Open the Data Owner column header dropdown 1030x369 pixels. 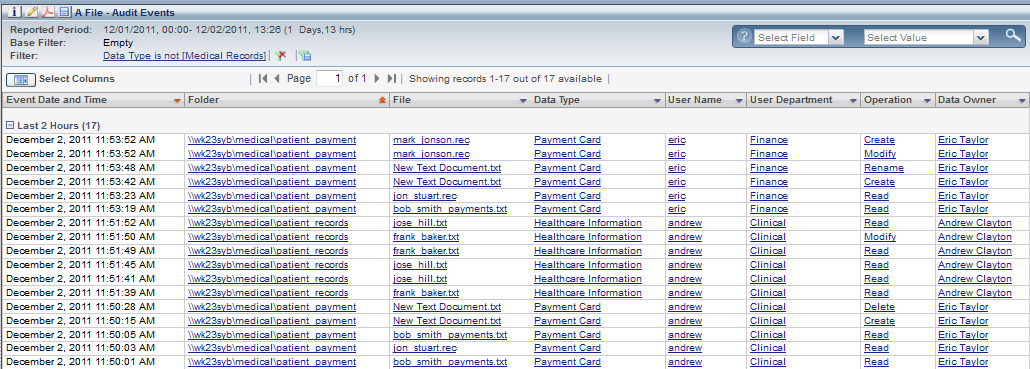[x=1021, y=101]
